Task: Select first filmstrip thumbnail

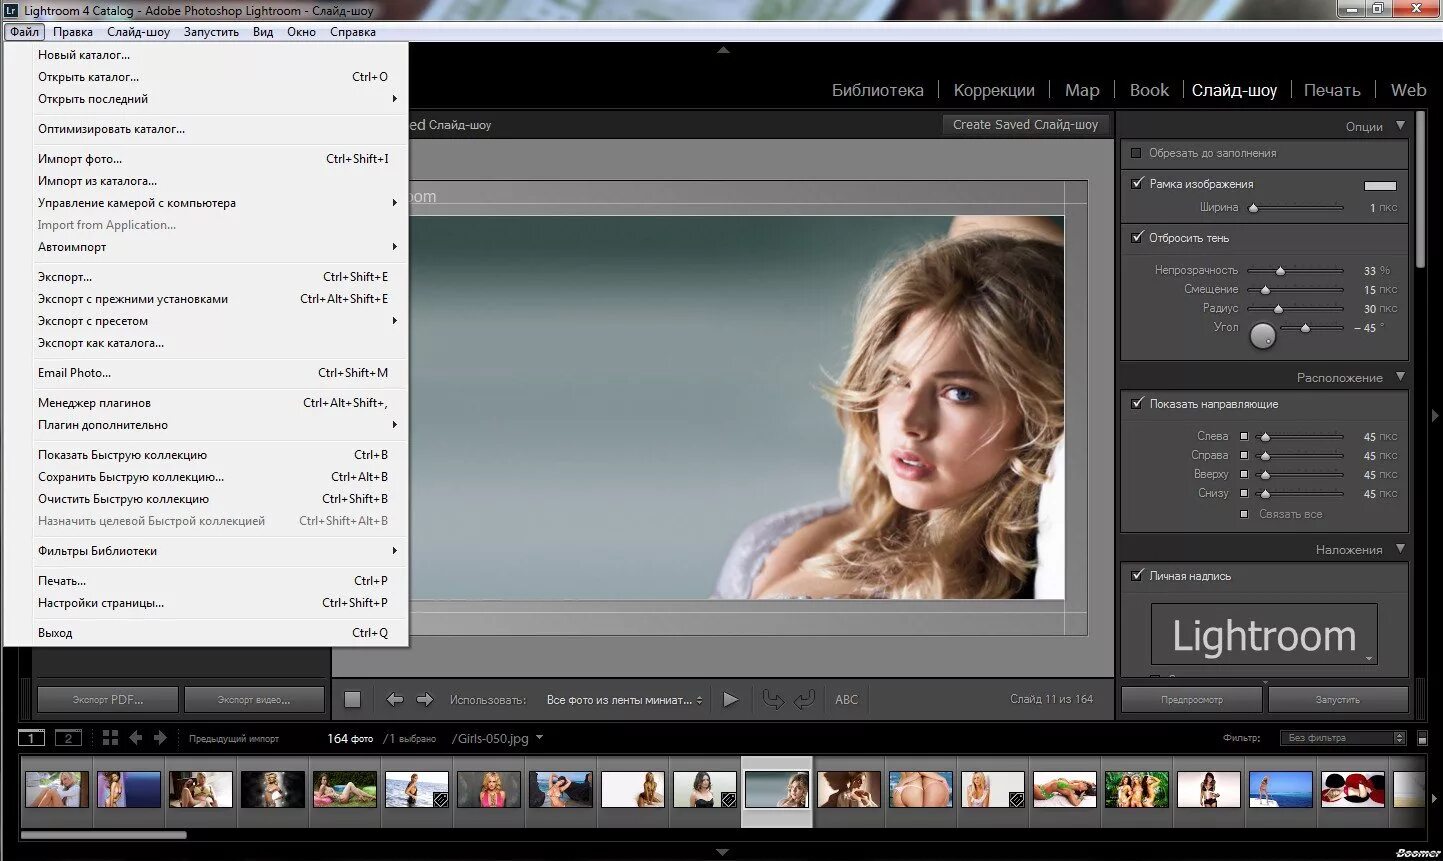Action: (x=57, y=789)
